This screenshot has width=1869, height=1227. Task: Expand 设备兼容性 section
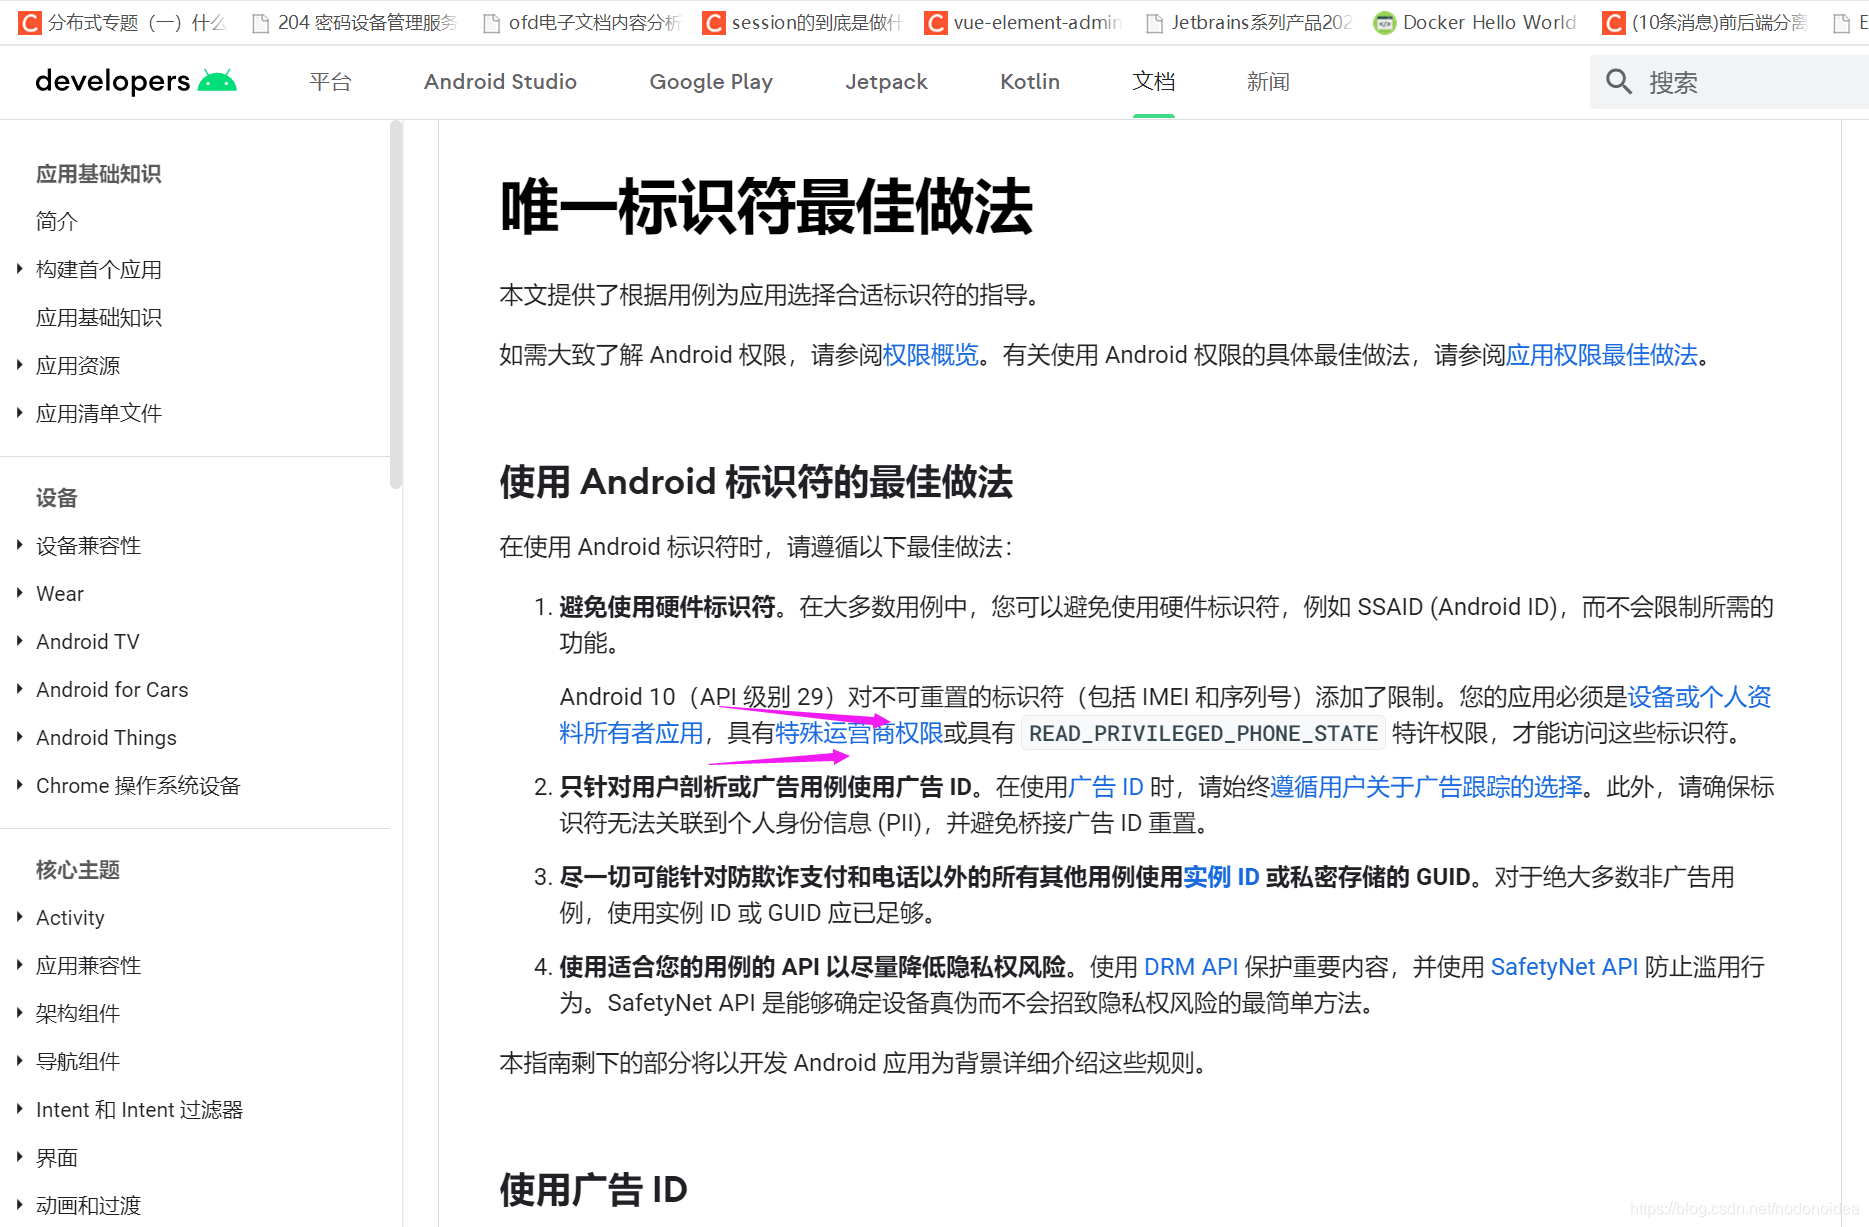pos(20,545)
